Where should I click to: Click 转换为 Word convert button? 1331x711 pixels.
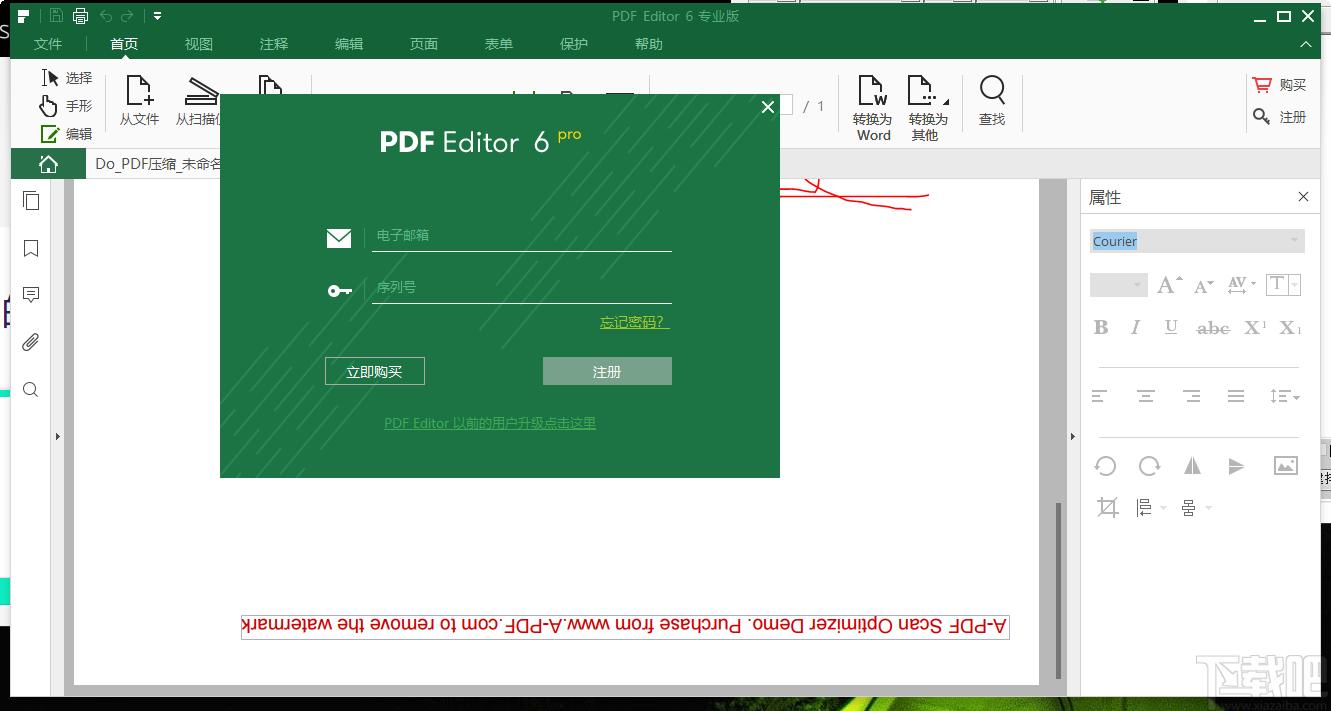coord(873,108)
